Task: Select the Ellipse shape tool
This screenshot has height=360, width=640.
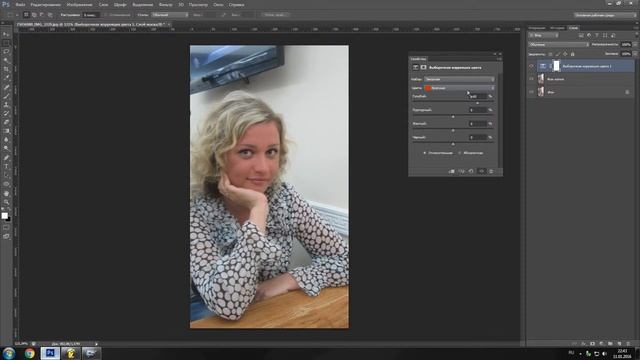Action: click(6, 184)
